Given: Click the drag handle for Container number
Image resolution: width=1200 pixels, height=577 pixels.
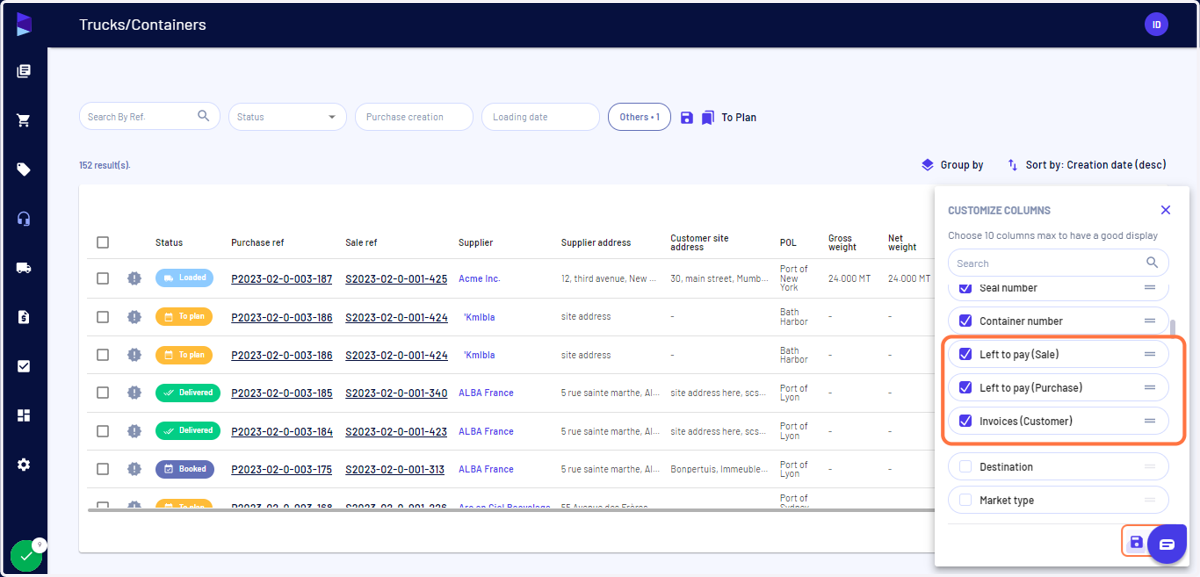Looking at the screenshot, I should point(1150,321).
